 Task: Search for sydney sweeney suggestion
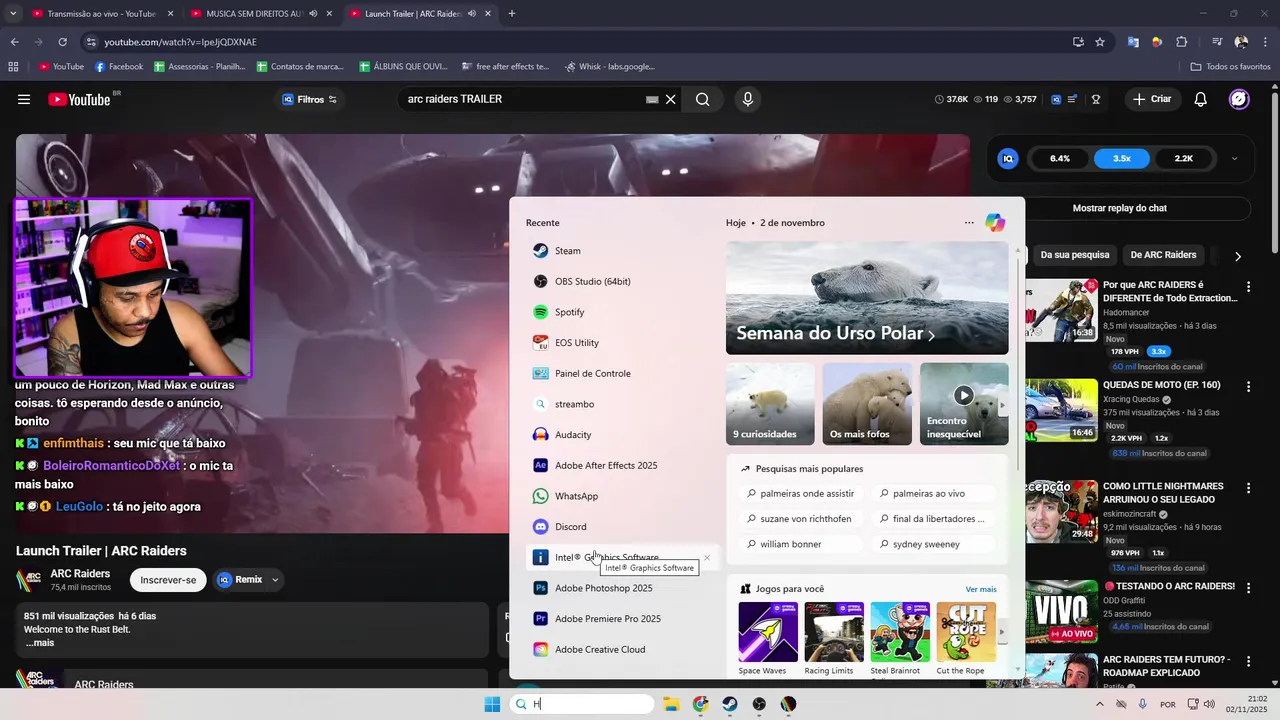point(933,544)
